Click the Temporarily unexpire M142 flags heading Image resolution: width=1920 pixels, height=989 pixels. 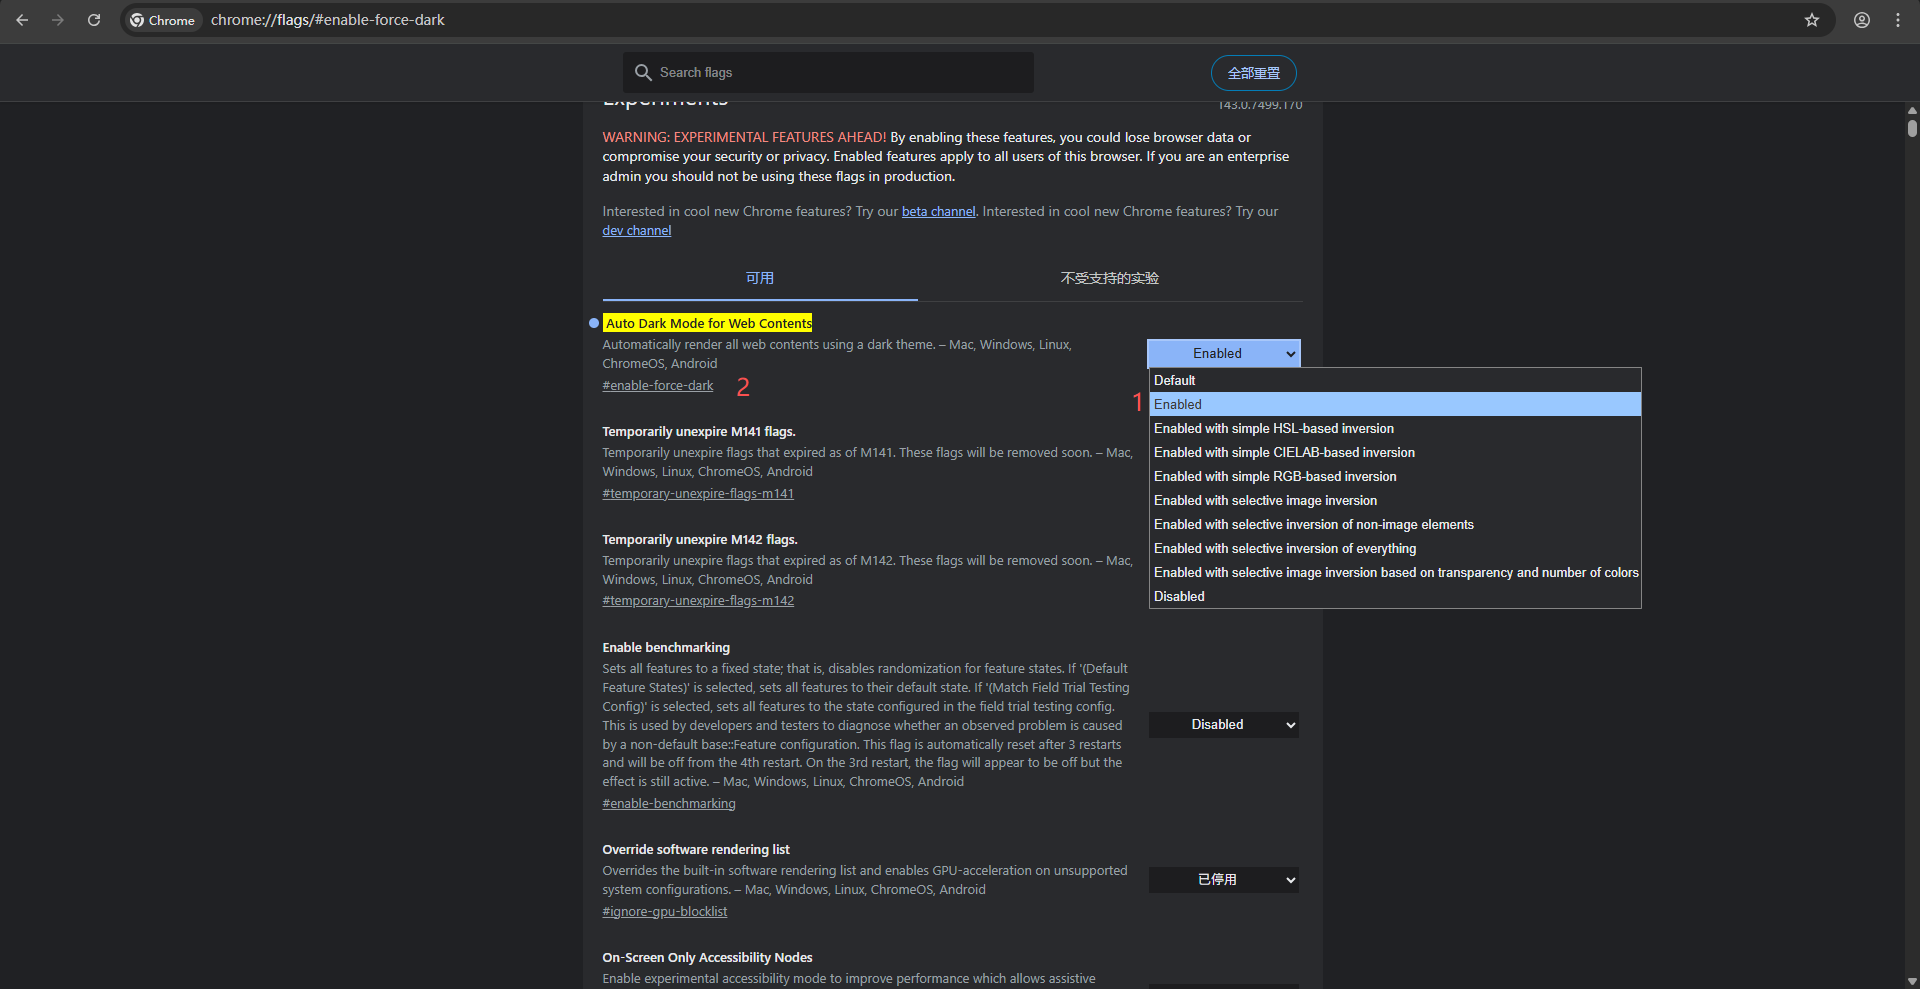(x=700, y=540)
